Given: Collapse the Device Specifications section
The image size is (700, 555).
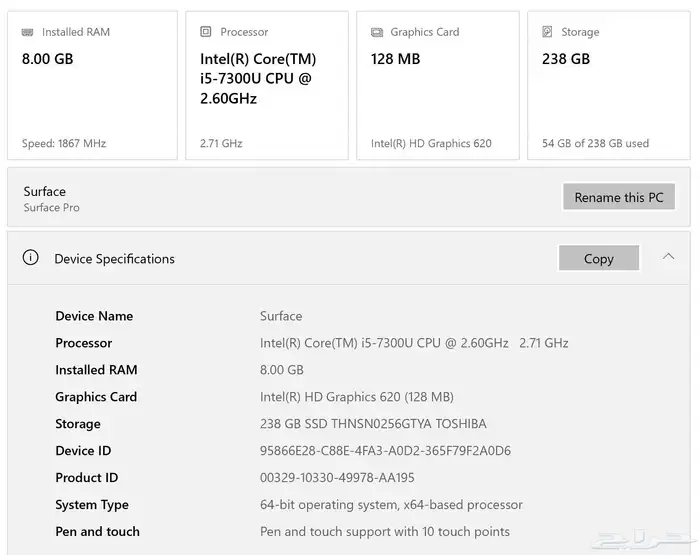Looking at the screenshot, I should click(x=668, y=257).
